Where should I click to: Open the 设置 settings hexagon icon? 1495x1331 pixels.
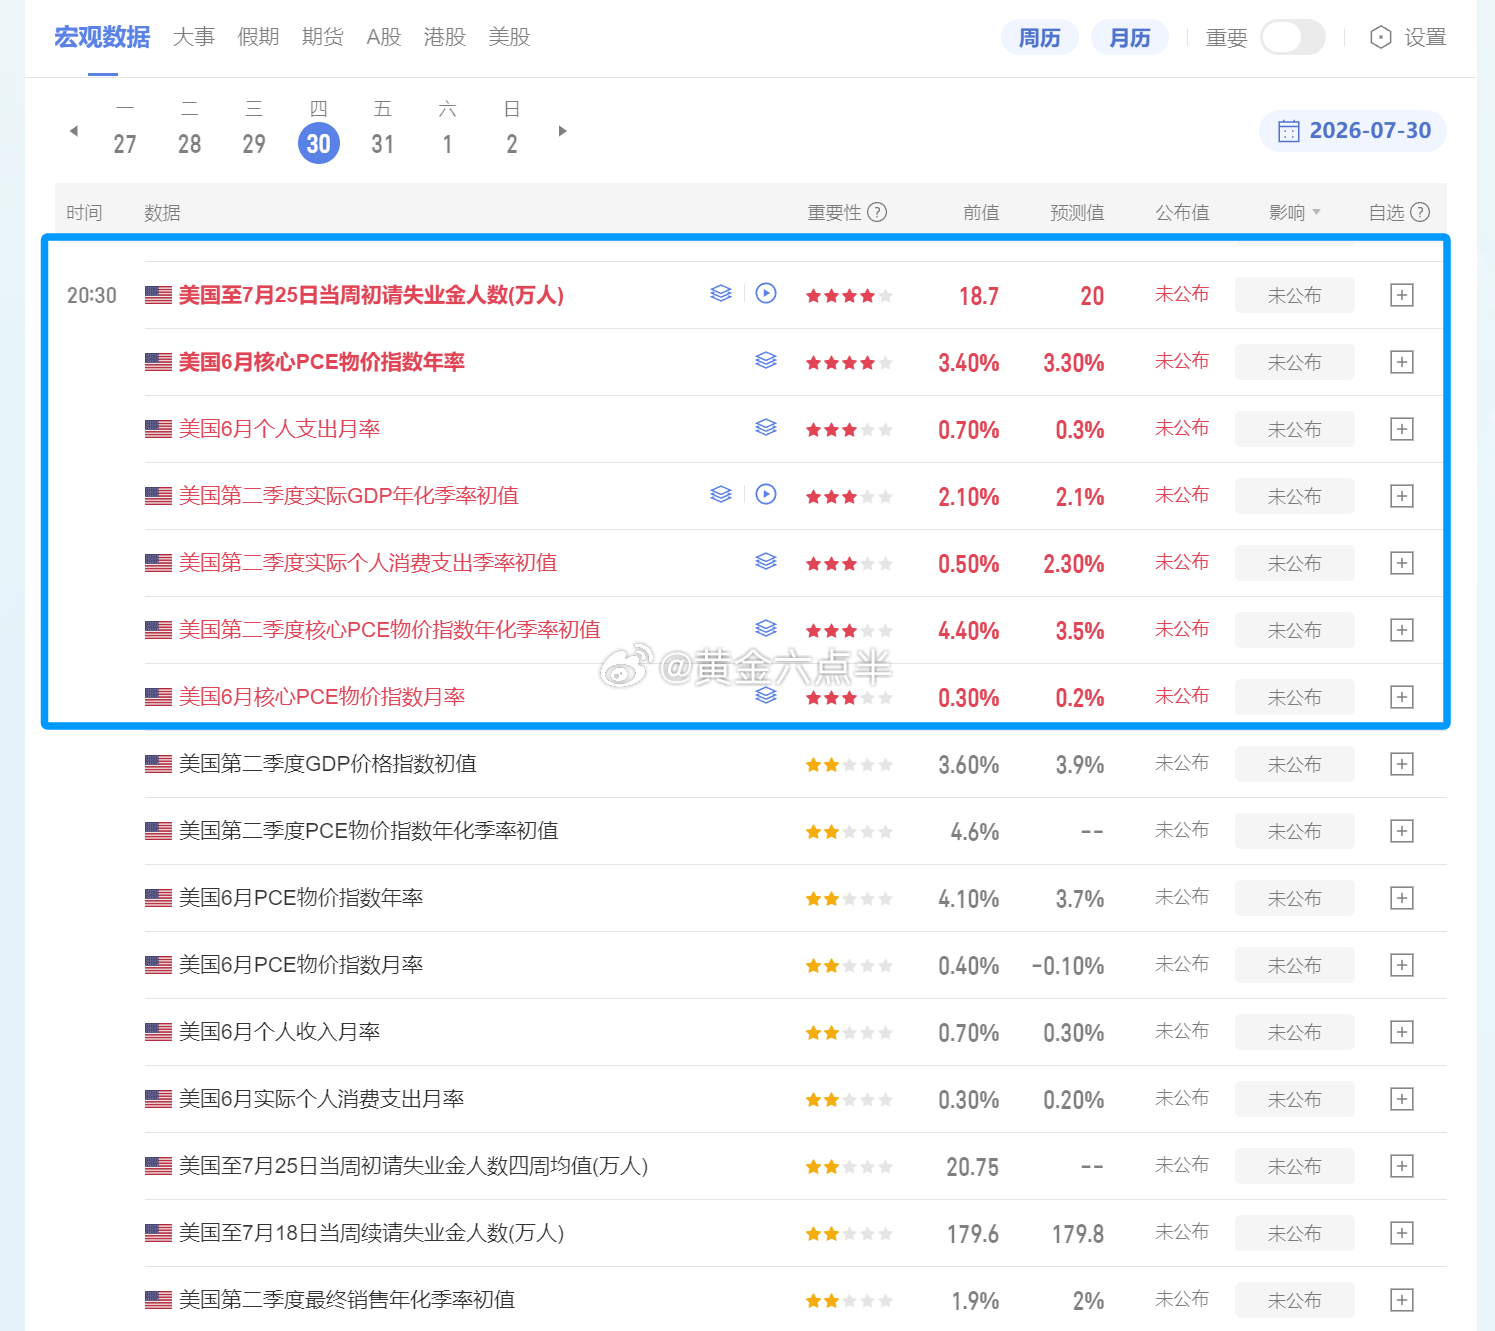(x=1381, y=37)
